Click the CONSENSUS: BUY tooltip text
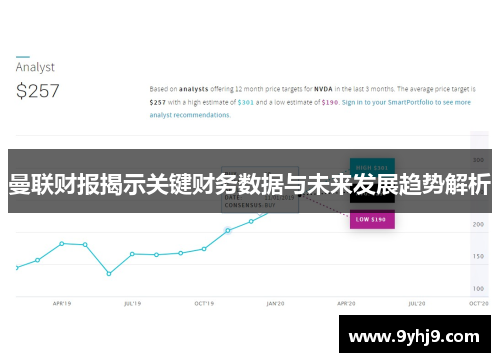This screenshot has height=362, width=500. tap(250, 205)
